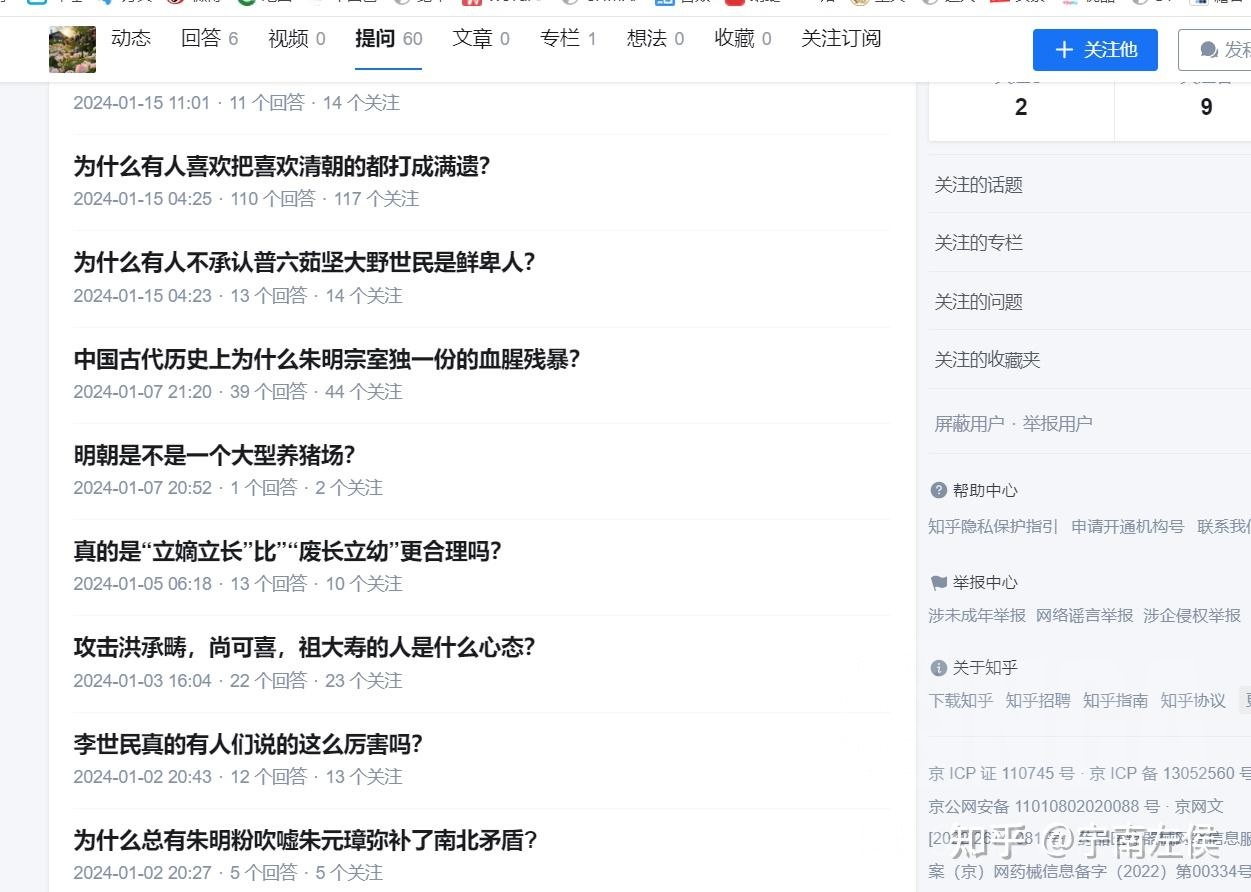1251x892 pixels.
Task: Open the 申请开通机构号 link
Action: [x=1127, y=526]
